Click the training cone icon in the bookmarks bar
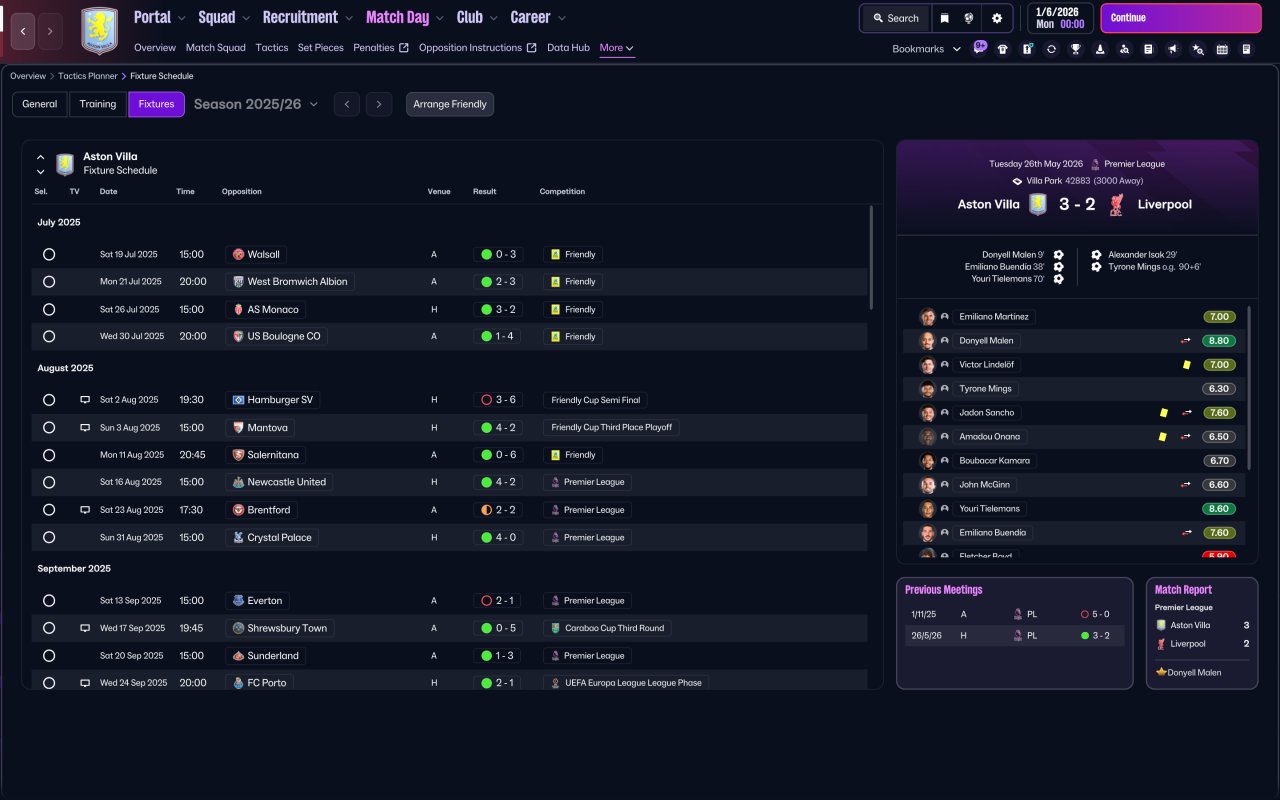Image resolution: width=1280 pixels, height=800 pixels. point(1100,49)
